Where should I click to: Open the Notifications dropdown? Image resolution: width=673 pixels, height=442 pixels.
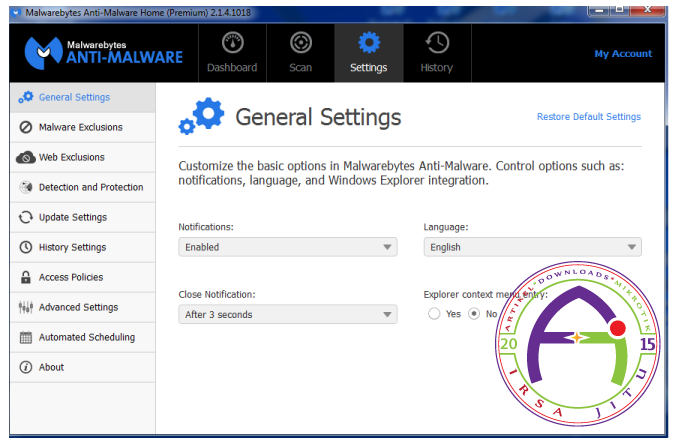coord(288,248)
